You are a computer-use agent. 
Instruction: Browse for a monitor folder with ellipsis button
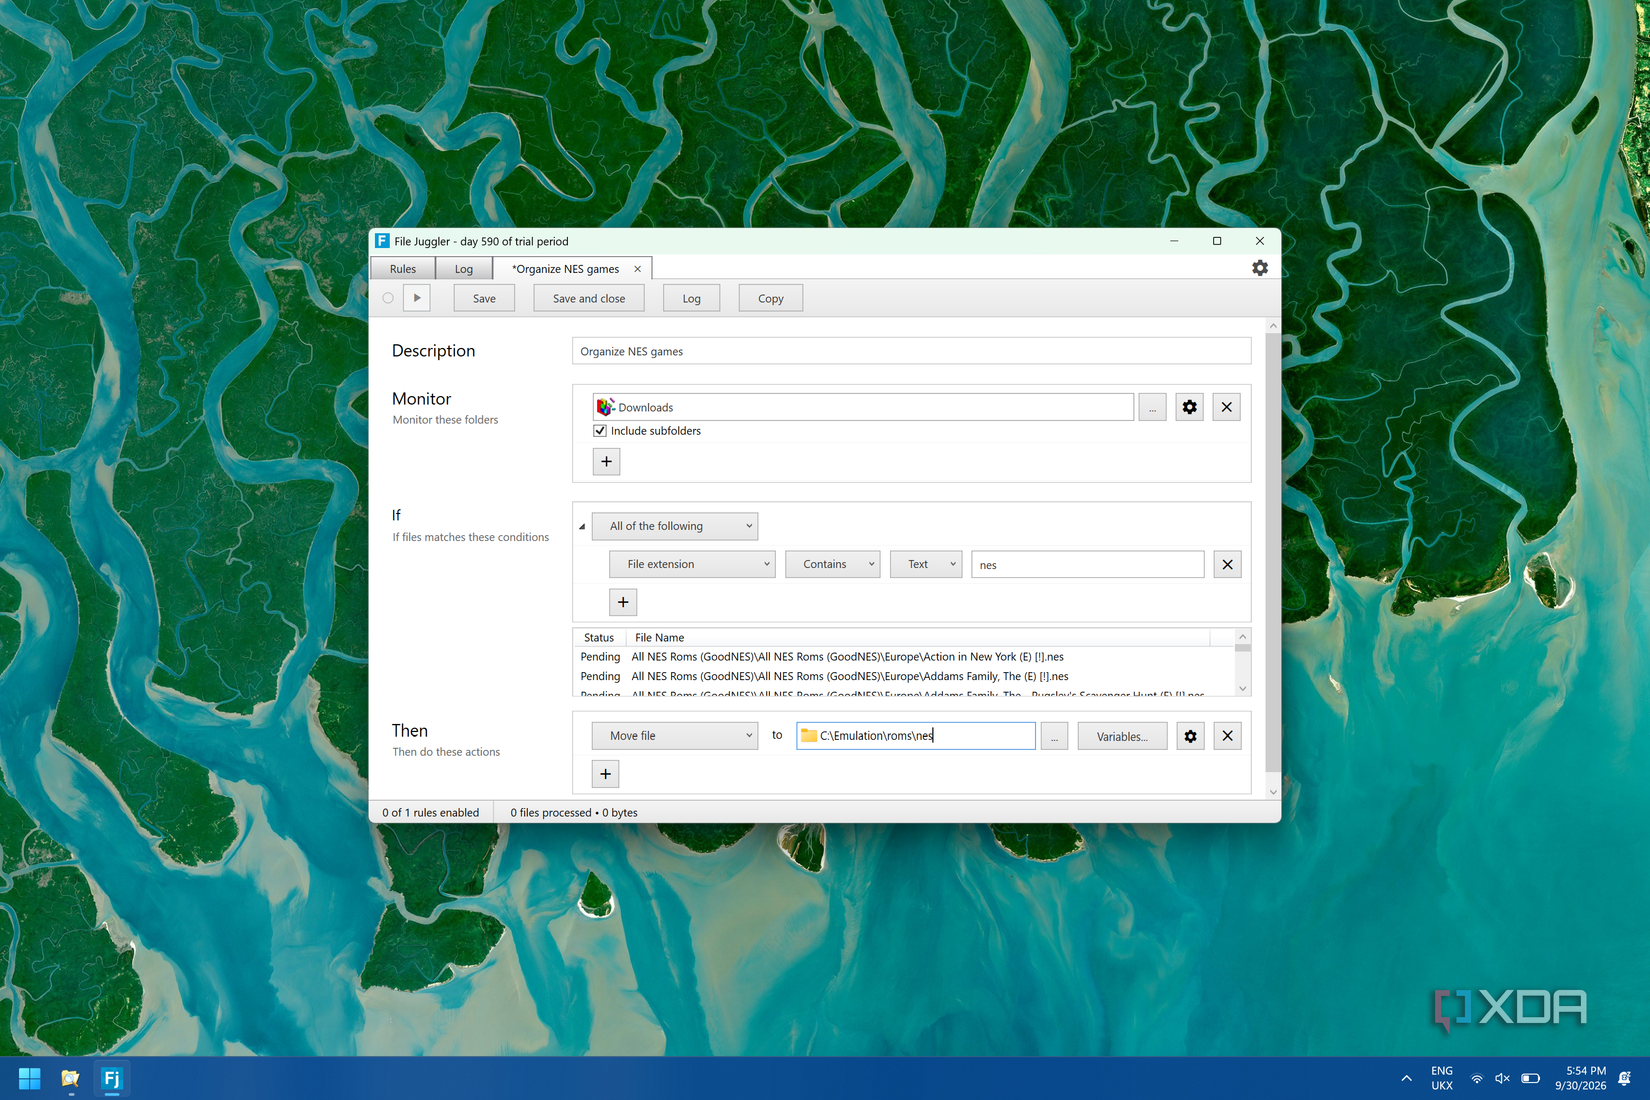pyautogui.click(x=1152, y=407)
